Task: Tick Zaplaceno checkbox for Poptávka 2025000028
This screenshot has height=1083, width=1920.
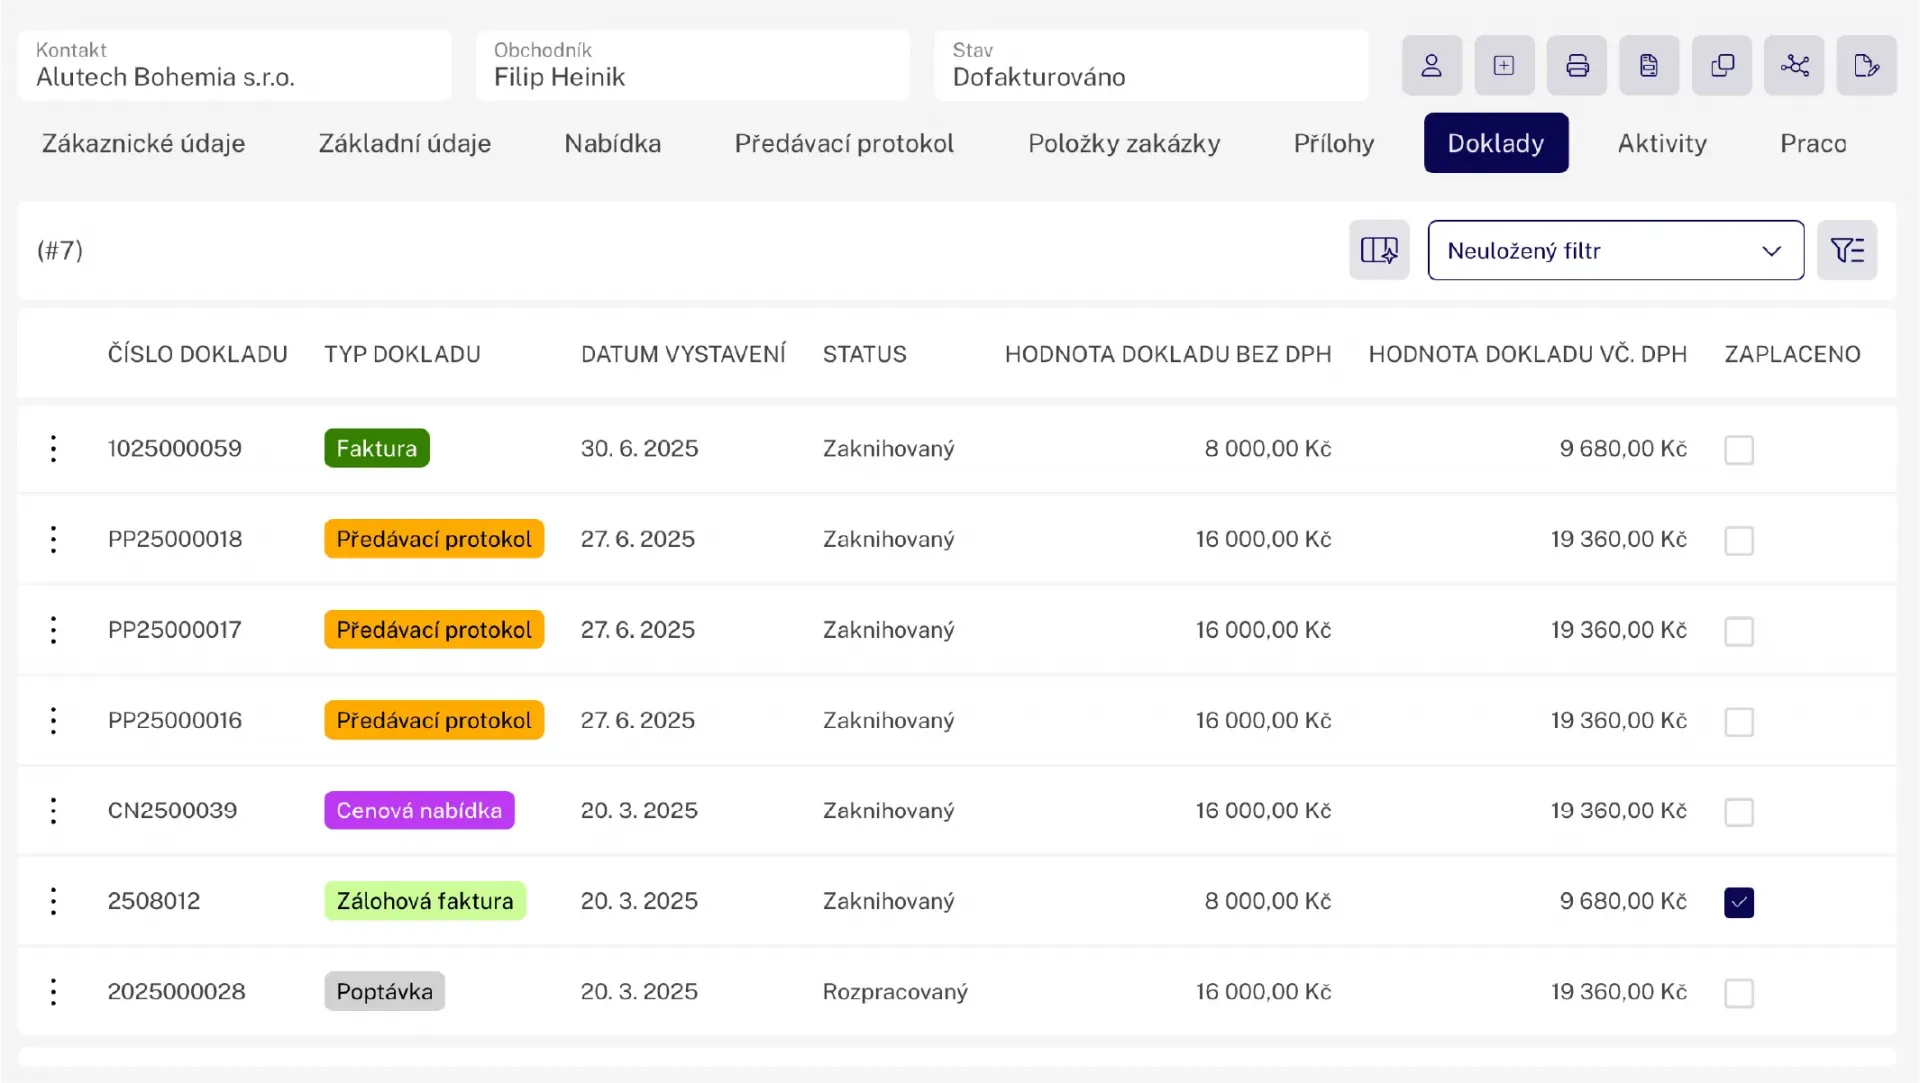Action: 1738,993
